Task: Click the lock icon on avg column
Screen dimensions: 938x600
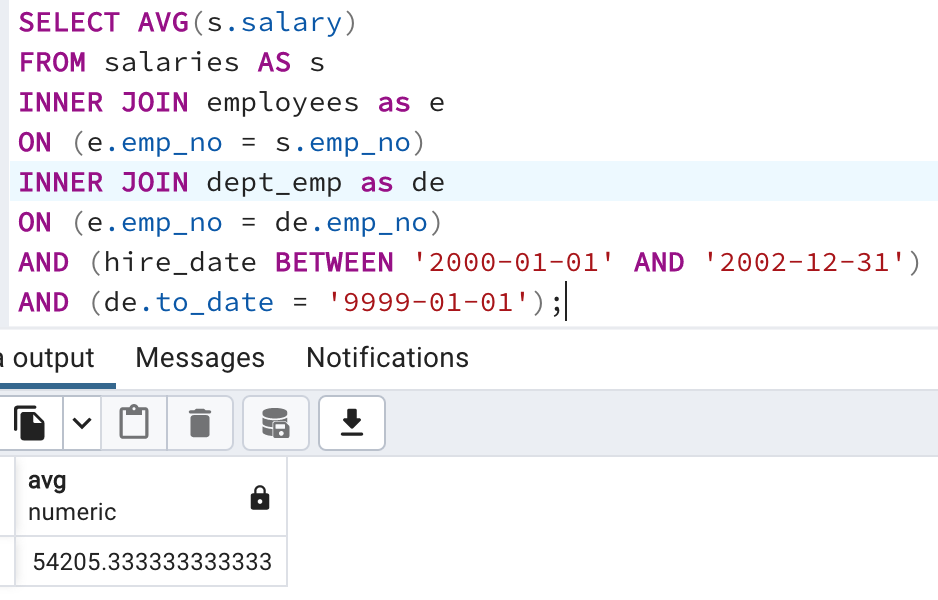Action: click(x=259, y=495)
